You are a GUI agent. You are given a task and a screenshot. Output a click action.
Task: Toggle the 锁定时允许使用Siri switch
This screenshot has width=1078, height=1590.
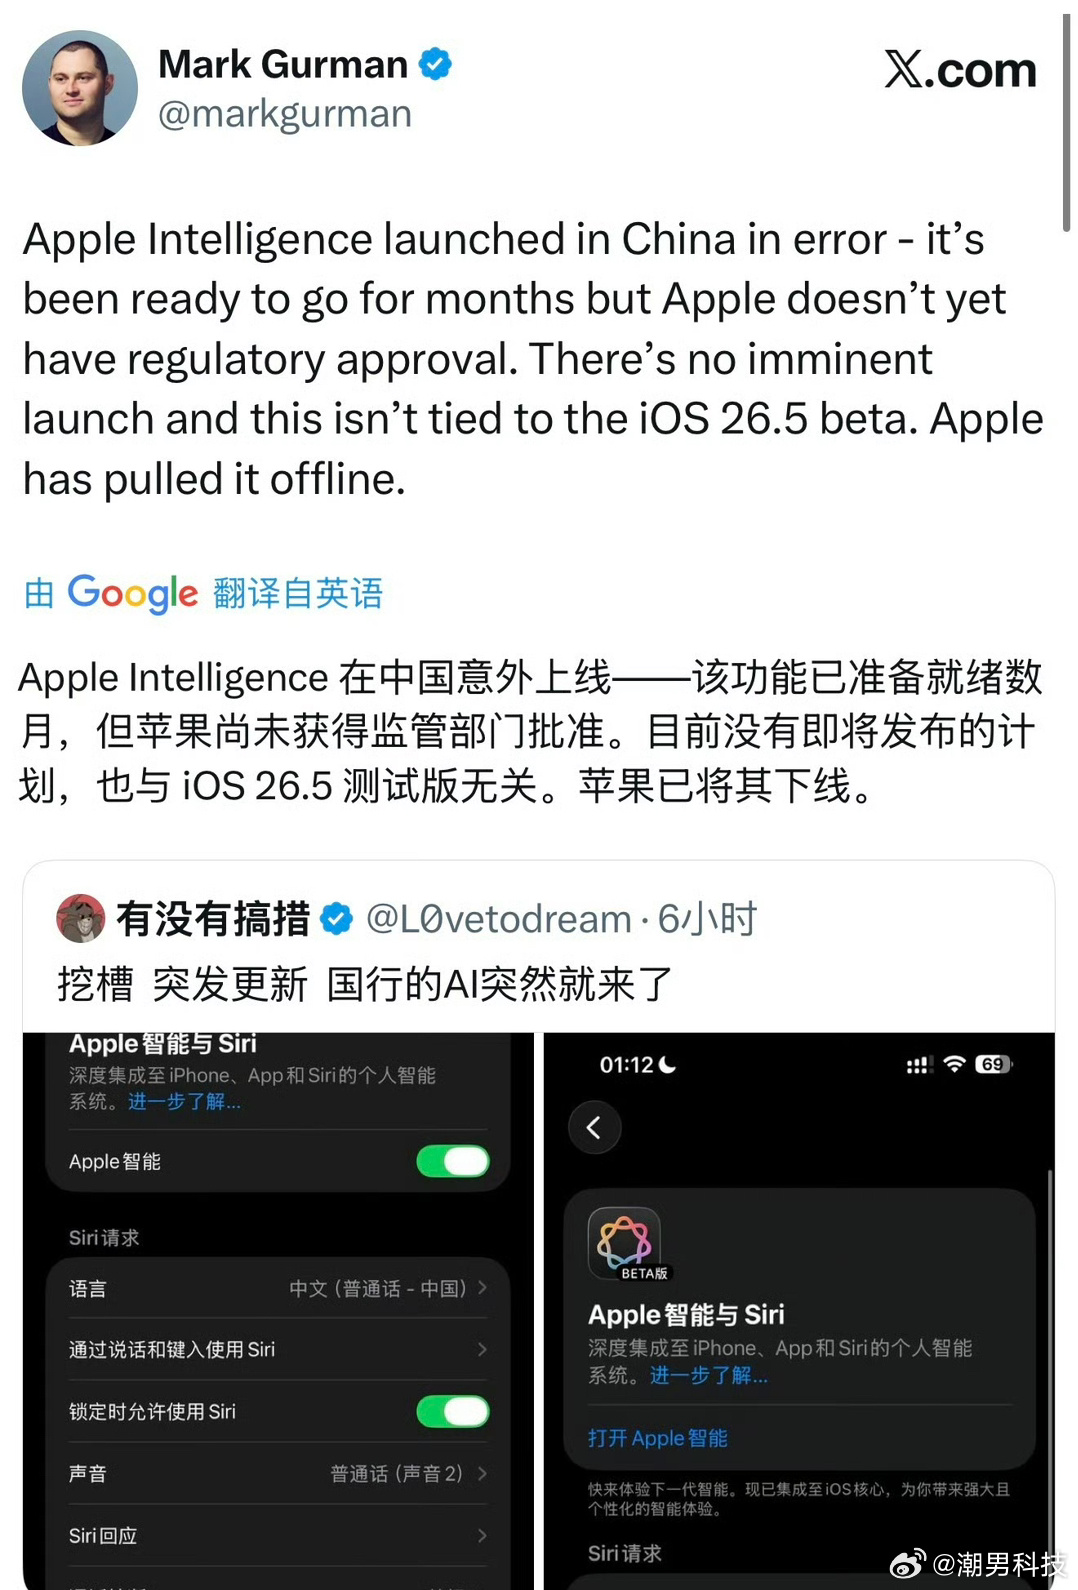tap(453, 1411)
